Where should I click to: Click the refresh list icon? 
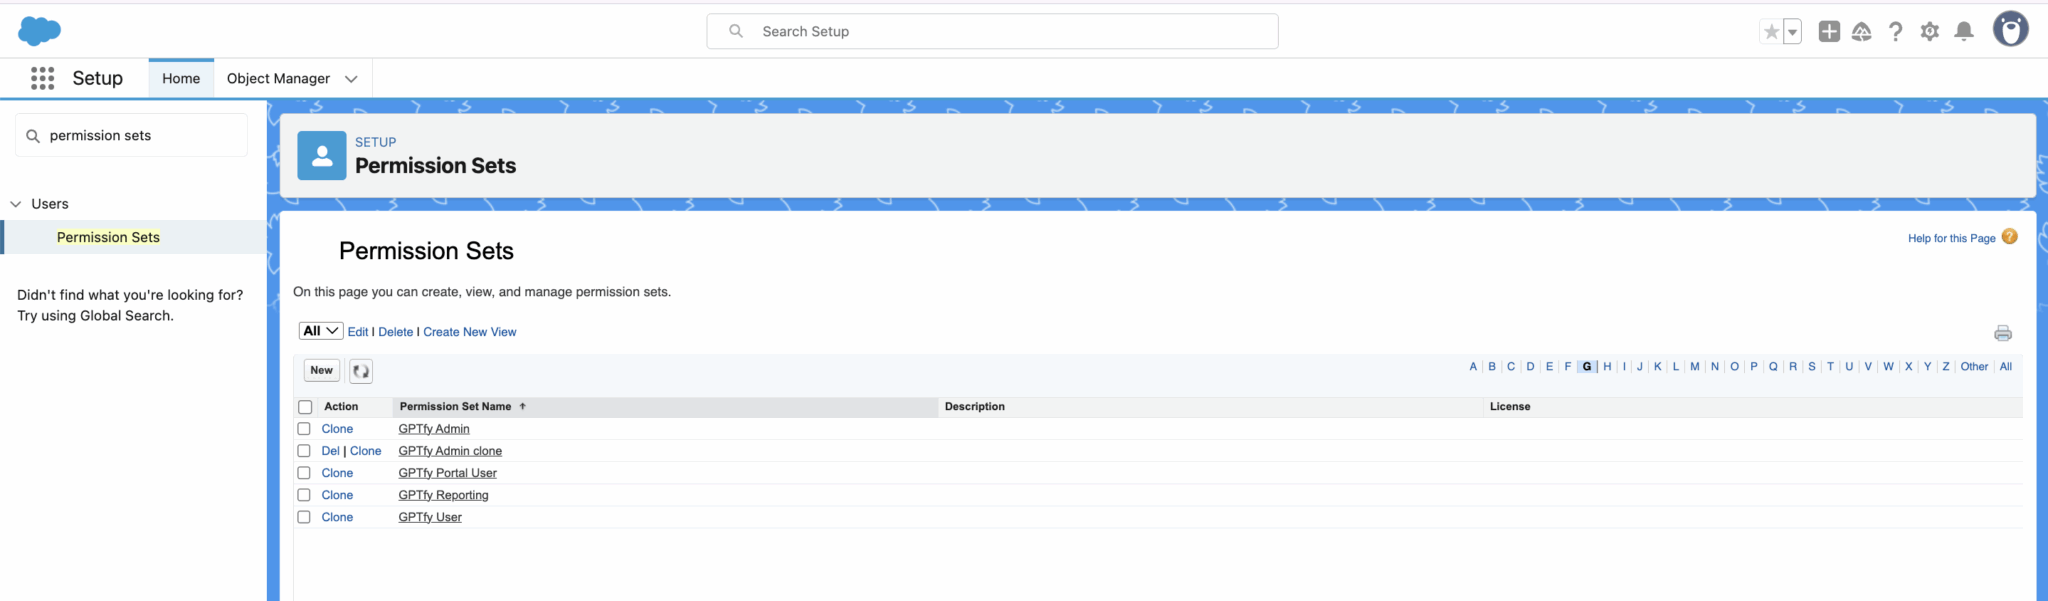361,371
